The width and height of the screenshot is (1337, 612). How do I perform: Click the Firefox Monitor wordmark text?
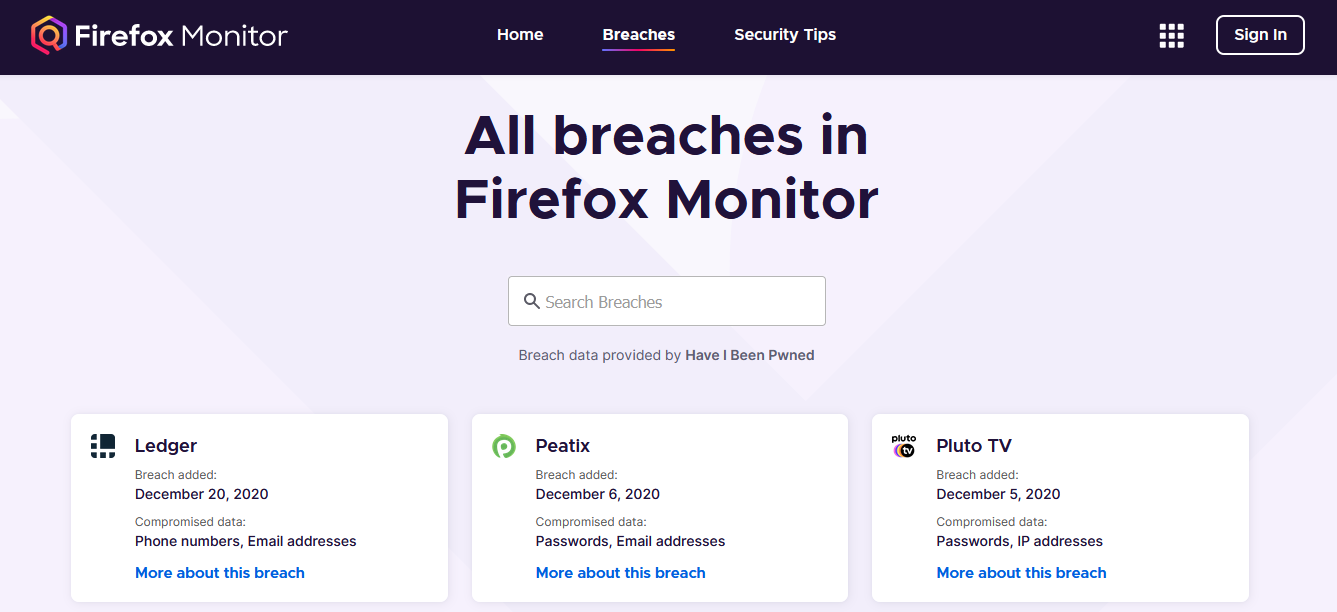pos(181,36)
